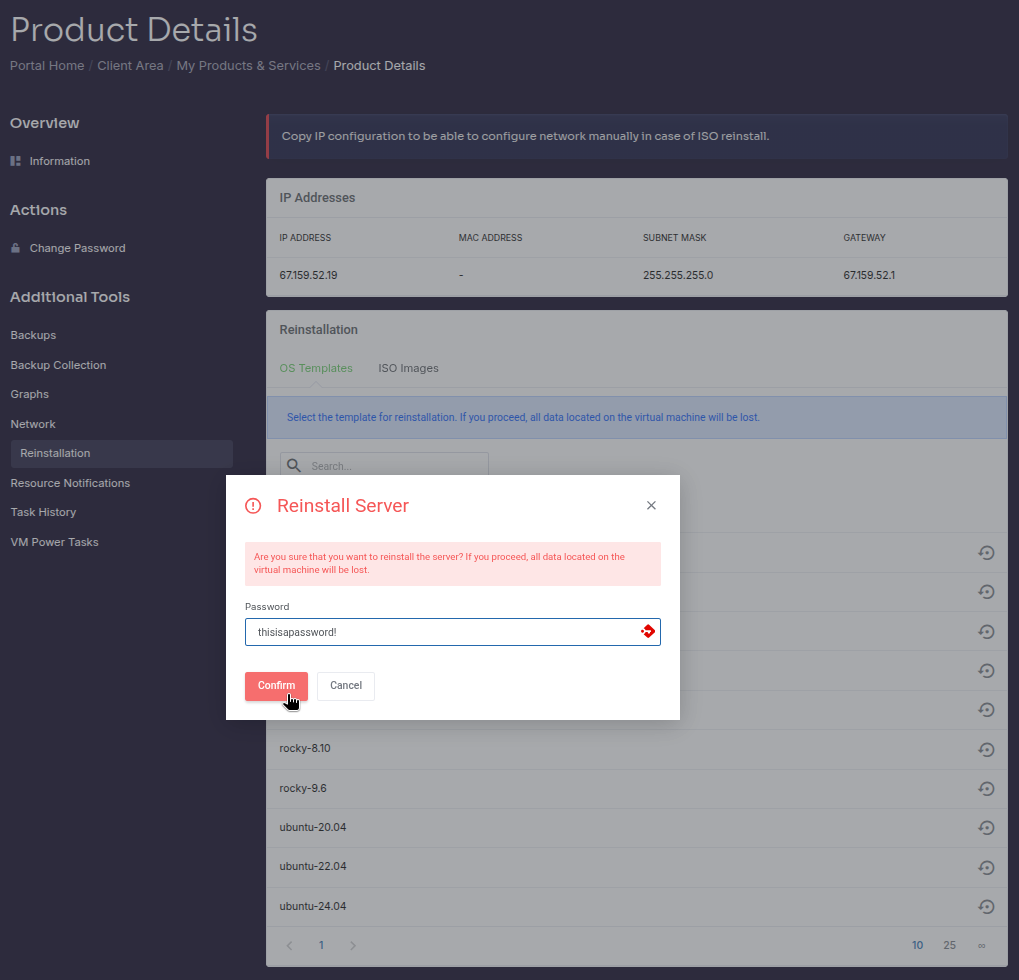
Task: Show unlimited entries per page
Action: click(x=981, y=945)
